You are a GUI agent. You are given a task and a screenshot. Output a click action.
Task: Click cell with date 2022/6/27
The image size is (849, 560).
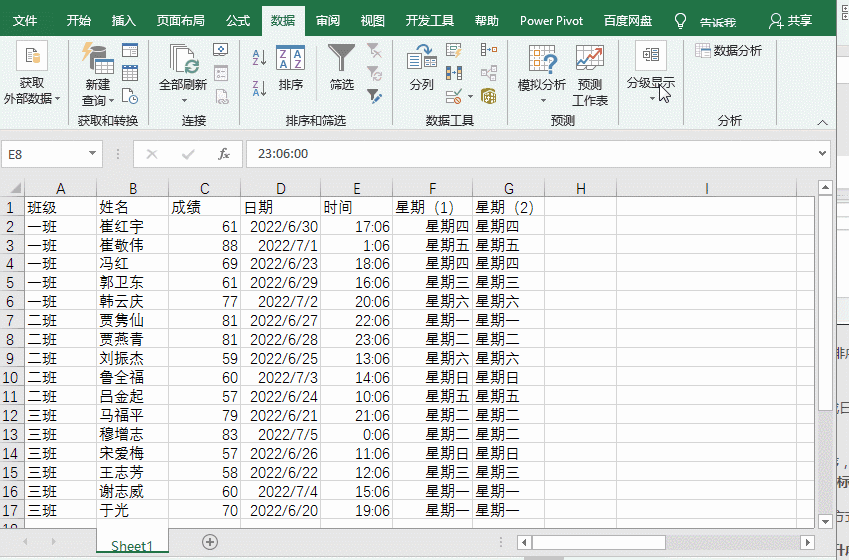280,321
